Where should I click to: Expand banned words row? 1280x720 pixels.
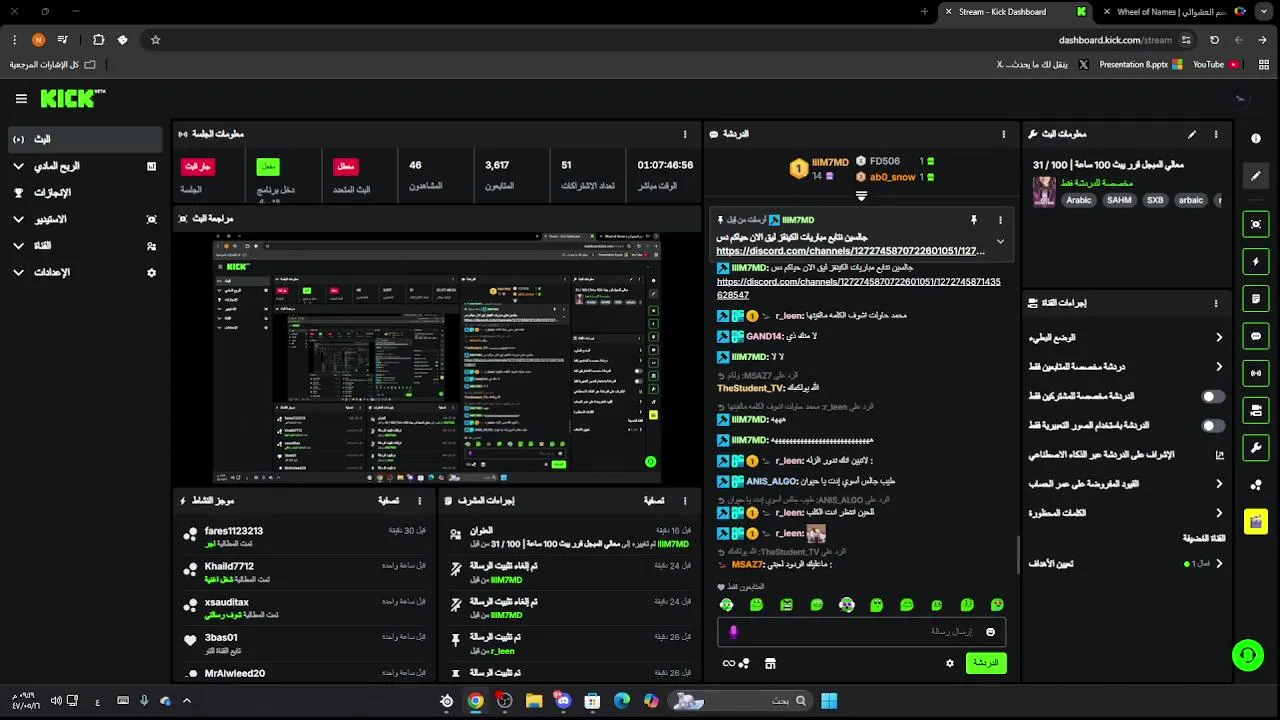pos(1126,513)
